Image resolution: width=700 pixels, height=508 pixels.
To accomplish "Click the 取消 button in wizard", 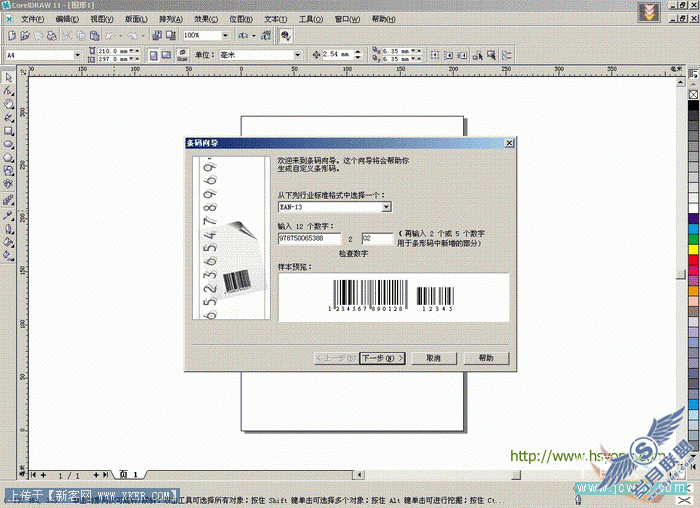I will click(434, 358).
